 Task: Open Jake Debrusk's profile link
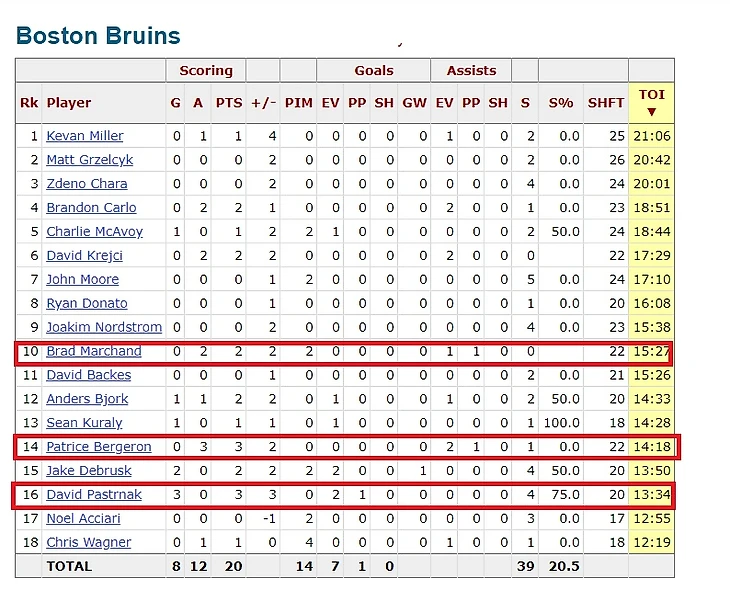click(89, 471)
